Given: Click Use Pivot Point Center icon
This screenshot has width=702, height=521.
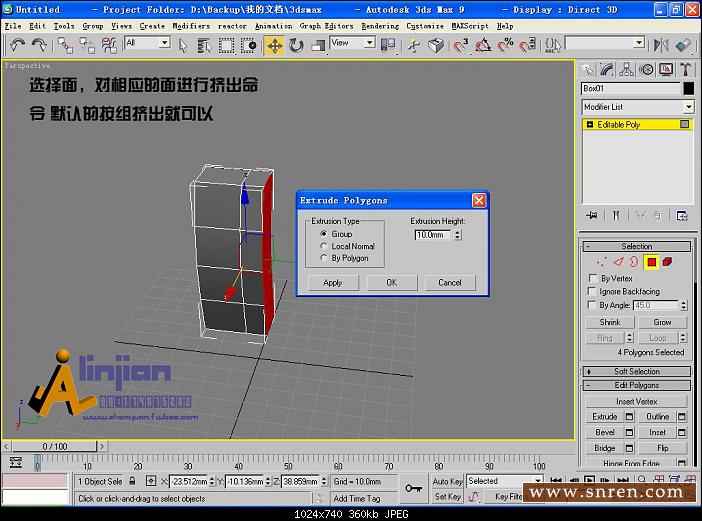Looking at the screenshot, I should (x=388, y=45).
